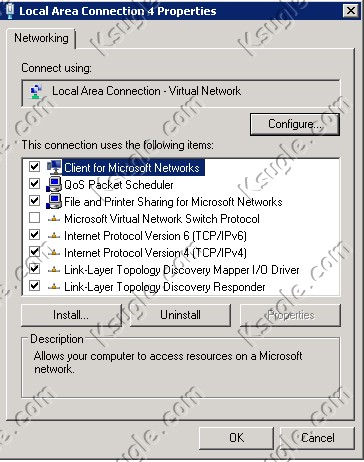The height and width of the screenshot is (462, 364).
Task: Confirm the dialog with OK
Action: coord(236,438)
